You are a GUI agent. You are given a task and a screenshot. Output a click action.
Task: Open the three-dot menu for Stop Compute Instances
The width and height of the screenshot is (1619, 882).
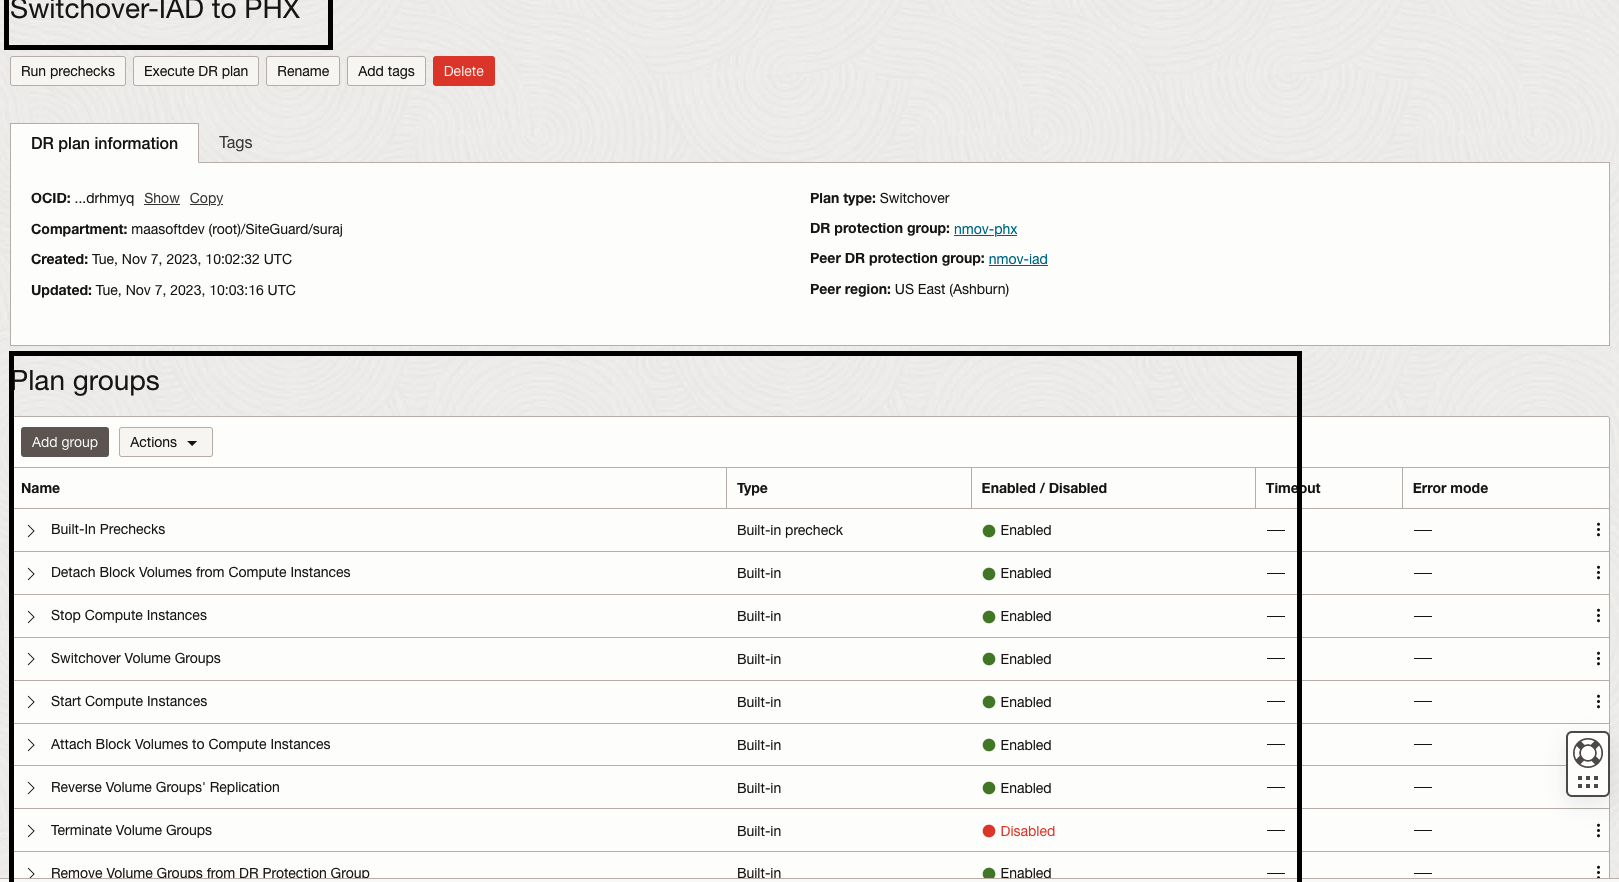[1598, 616]
